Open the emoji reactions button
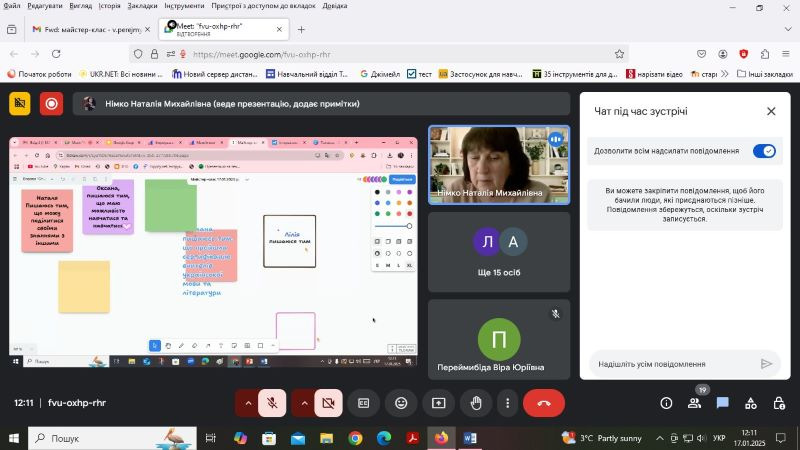The image size is (800, 450). pyautogui.click(x=401, y=403)
